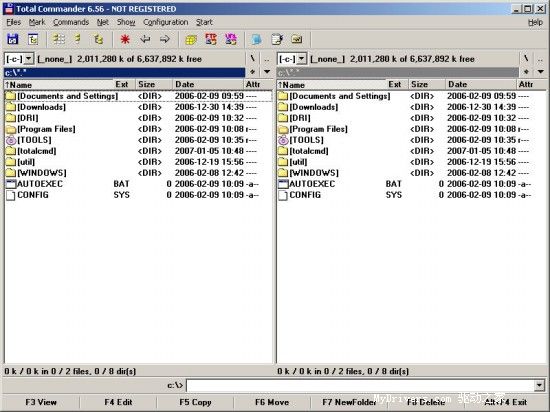Viewport: 550px width, 412px height.
Task: Click the F4 Edit button
Action: (118, 402)
